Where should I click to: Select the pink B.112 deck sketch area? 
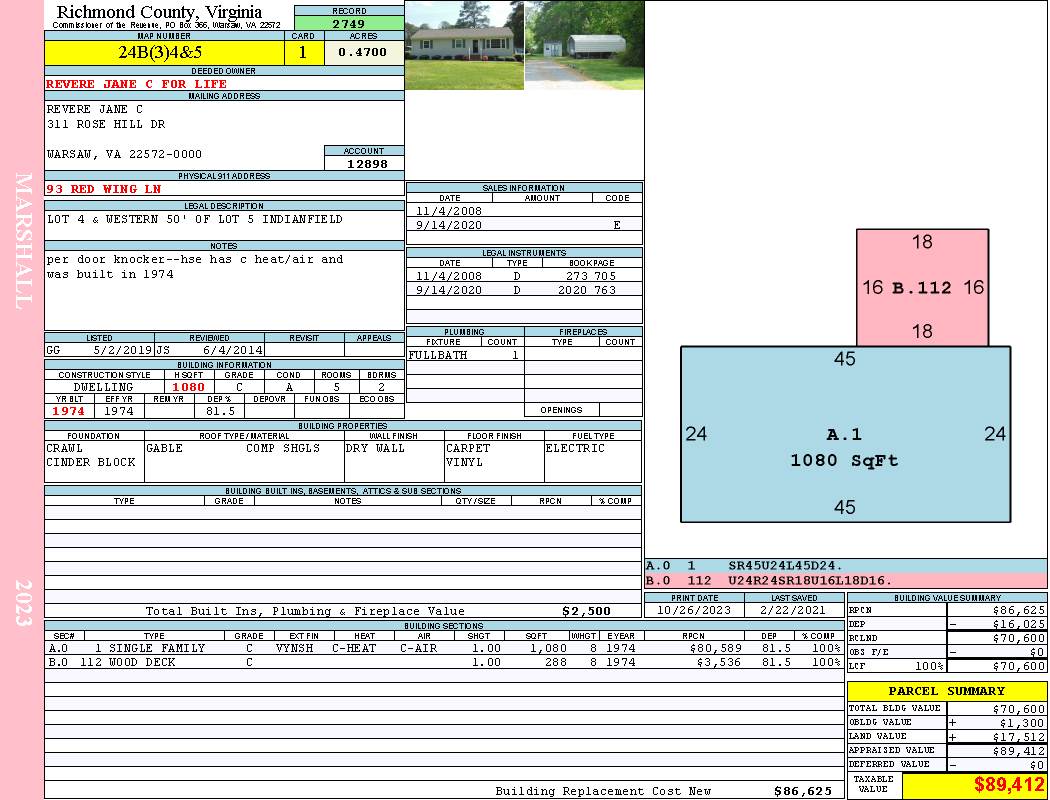coord(922,287)
